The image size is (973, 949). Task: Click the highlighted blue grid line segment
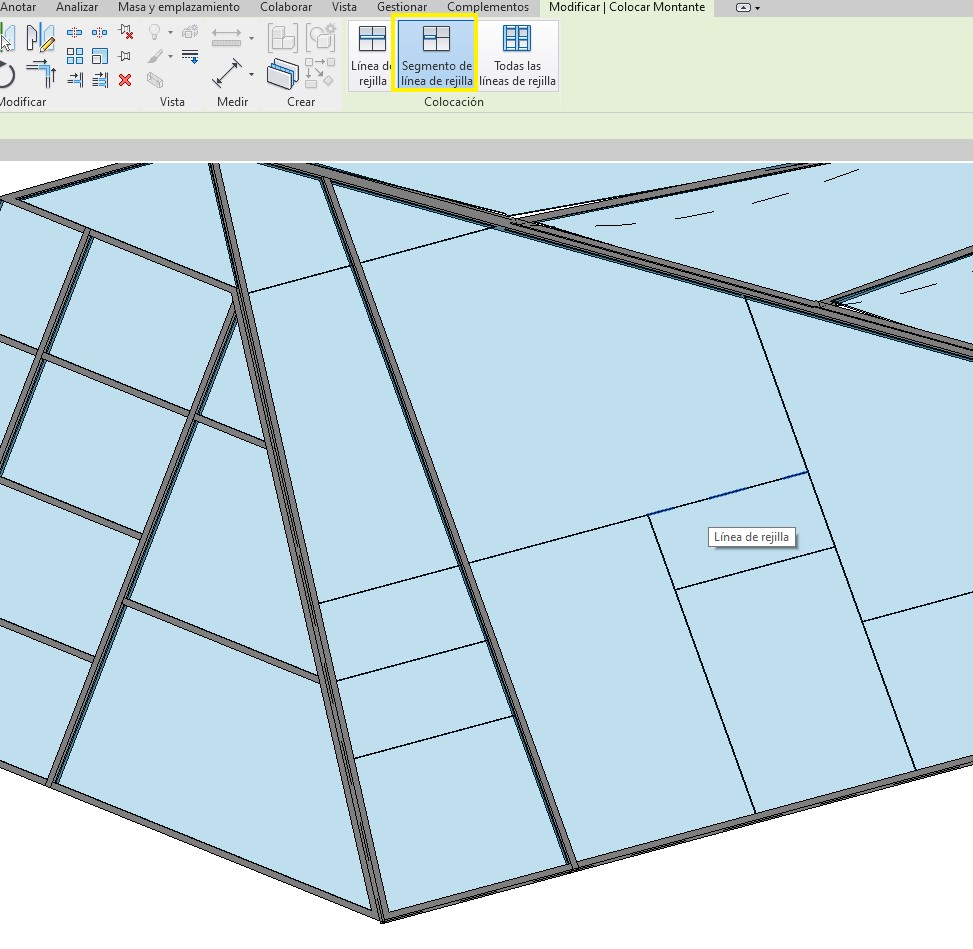[x=727, y=493]
